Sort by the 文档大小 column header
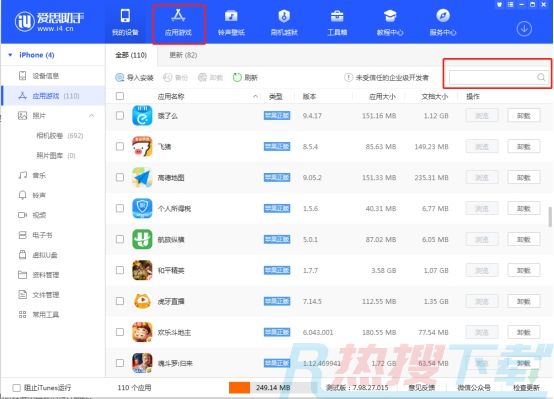The height and width of the screenshot is (399, 554). [435, 96]
